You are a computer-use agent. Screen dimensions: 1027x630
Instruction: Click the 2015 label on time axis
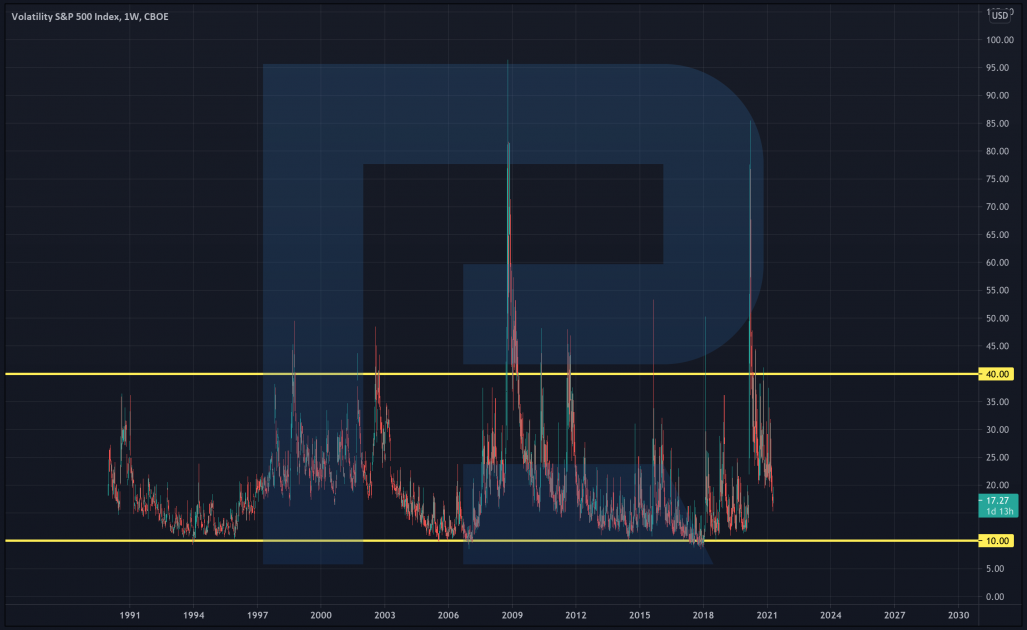[x=640, y=615]
